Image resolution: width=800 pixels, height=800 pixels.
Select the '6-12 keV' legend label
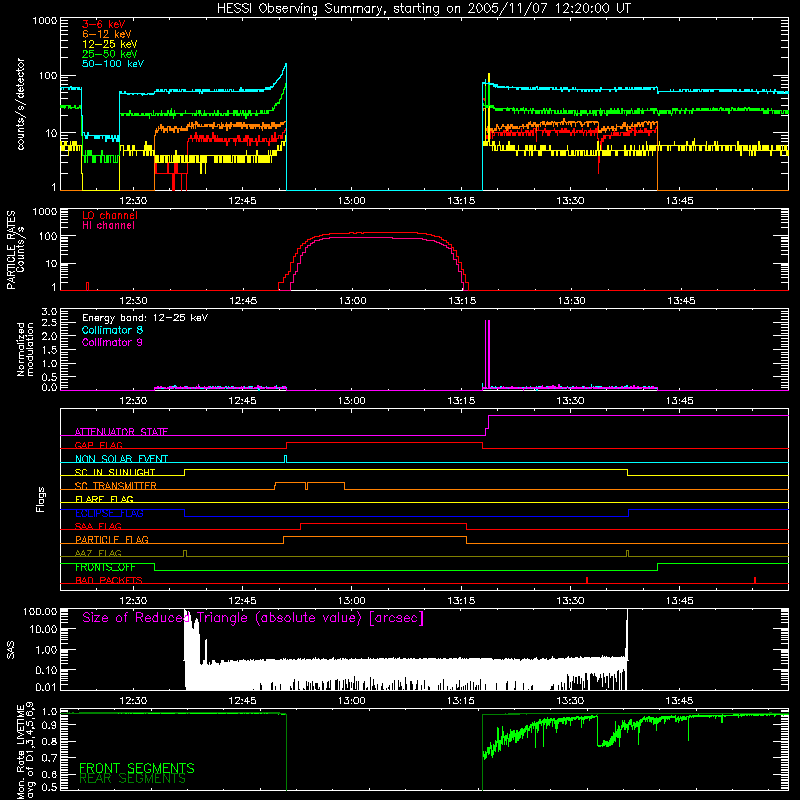click(107, 34)
